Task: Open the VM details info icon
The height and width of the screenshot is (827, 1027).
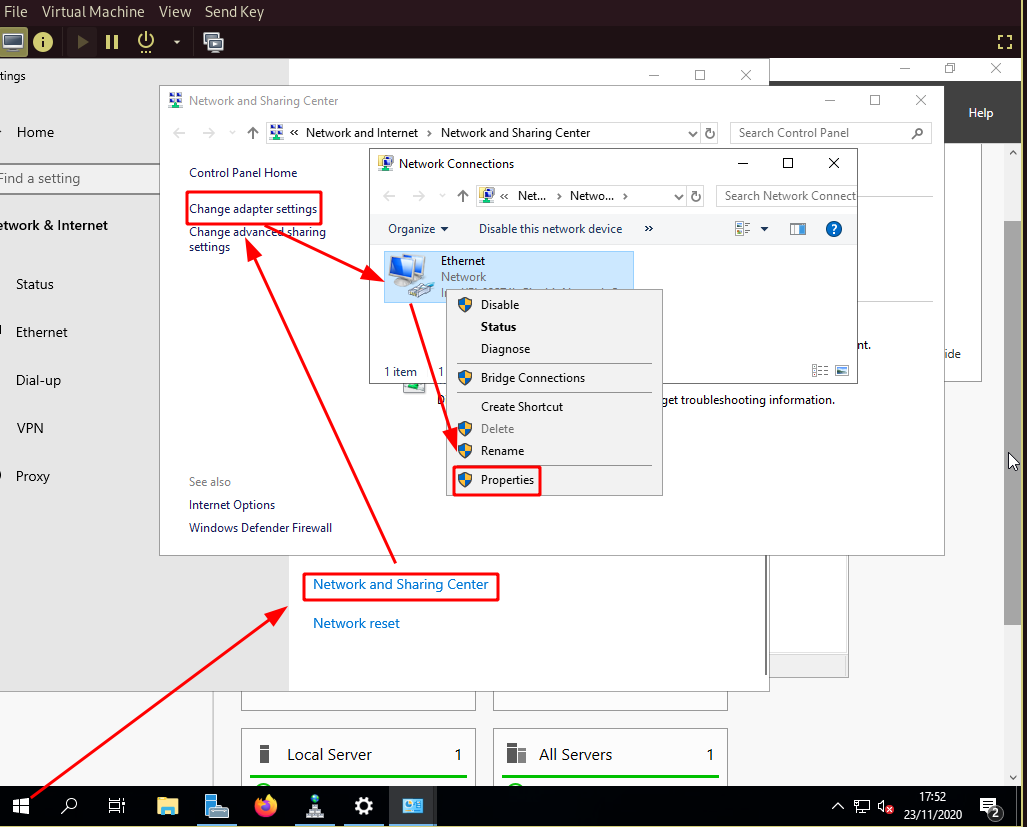Action: [x=43, y=43]
